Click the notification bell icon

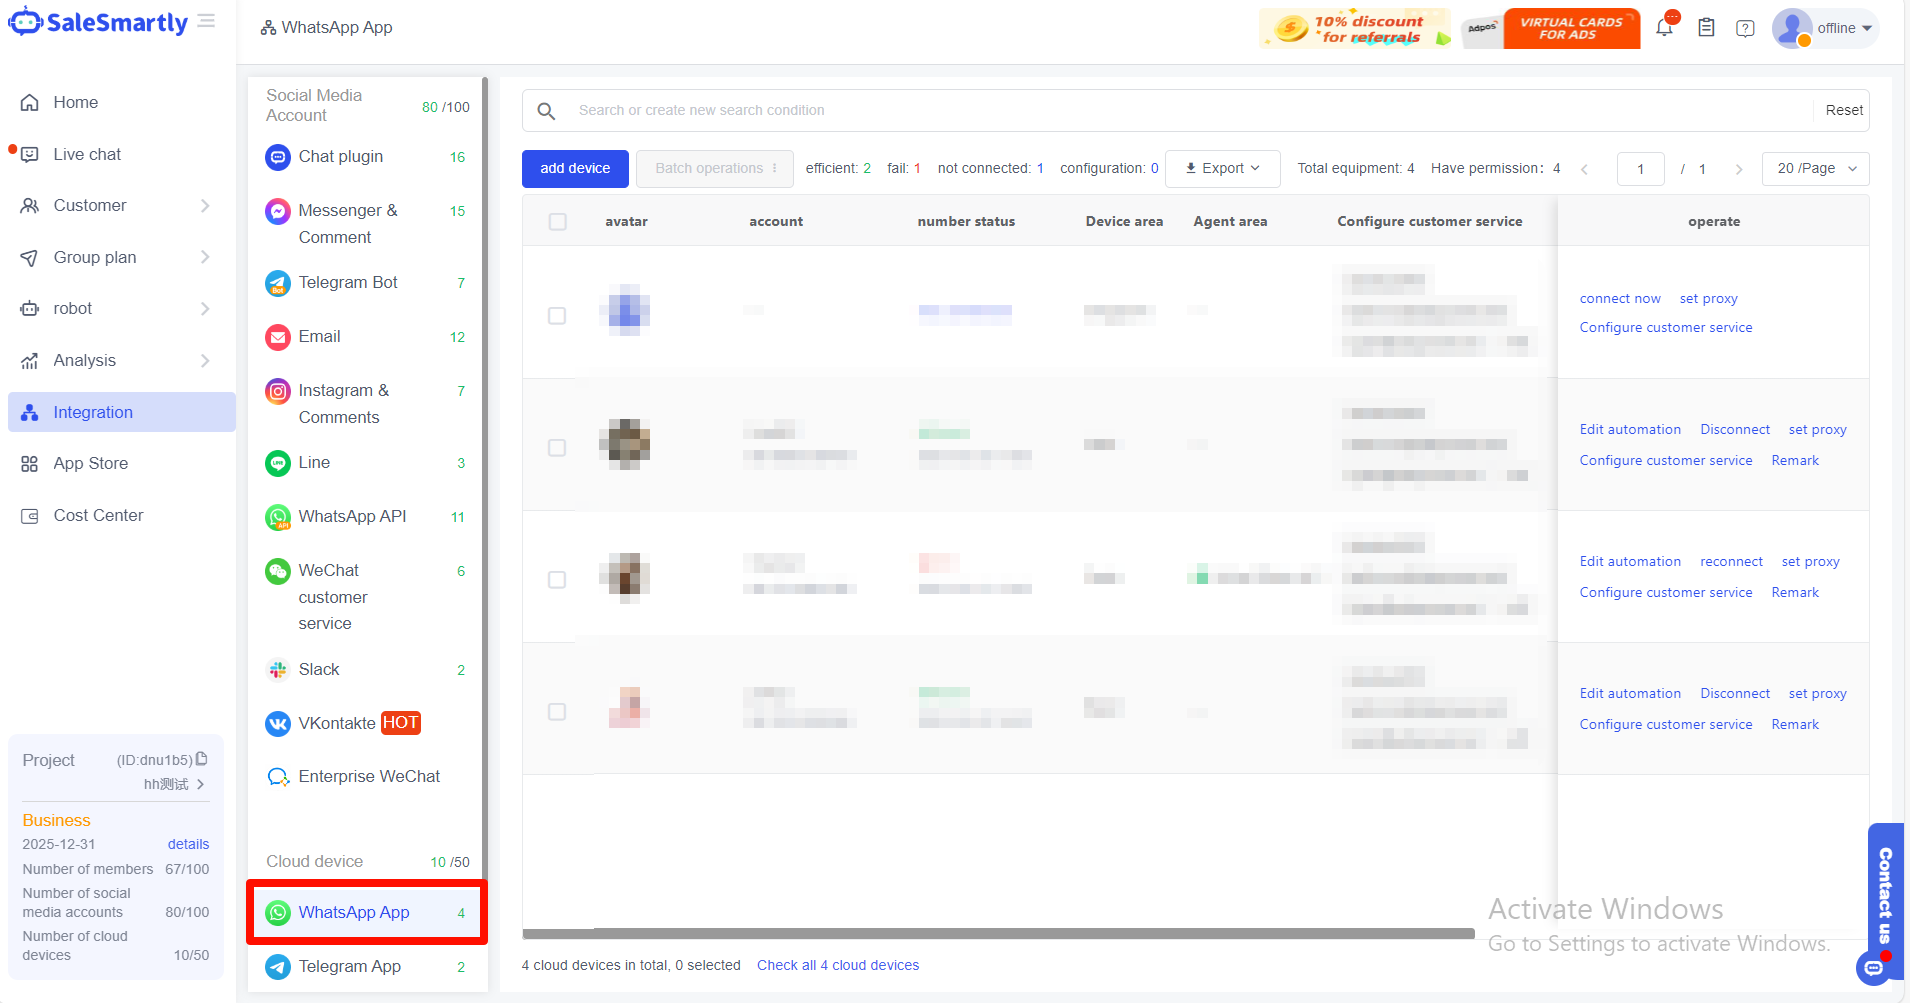tap(1664, 28)
